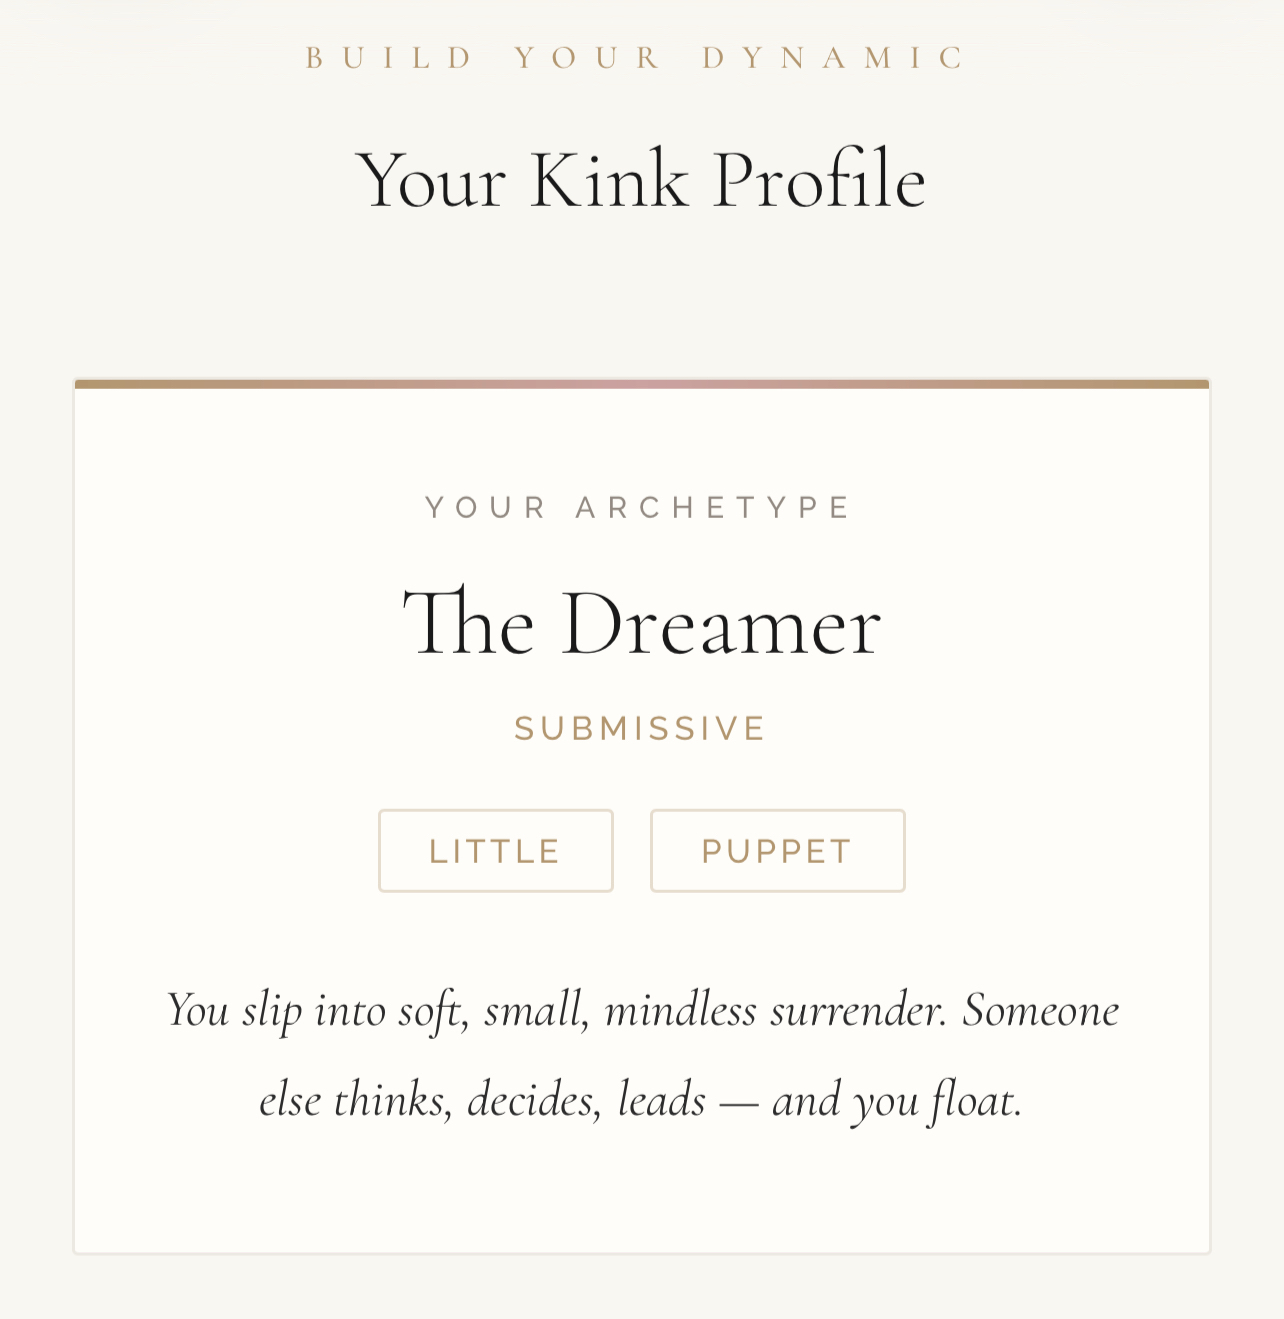Click the word Your in the page title
1284x1319 pixels.
coord(432,181)
